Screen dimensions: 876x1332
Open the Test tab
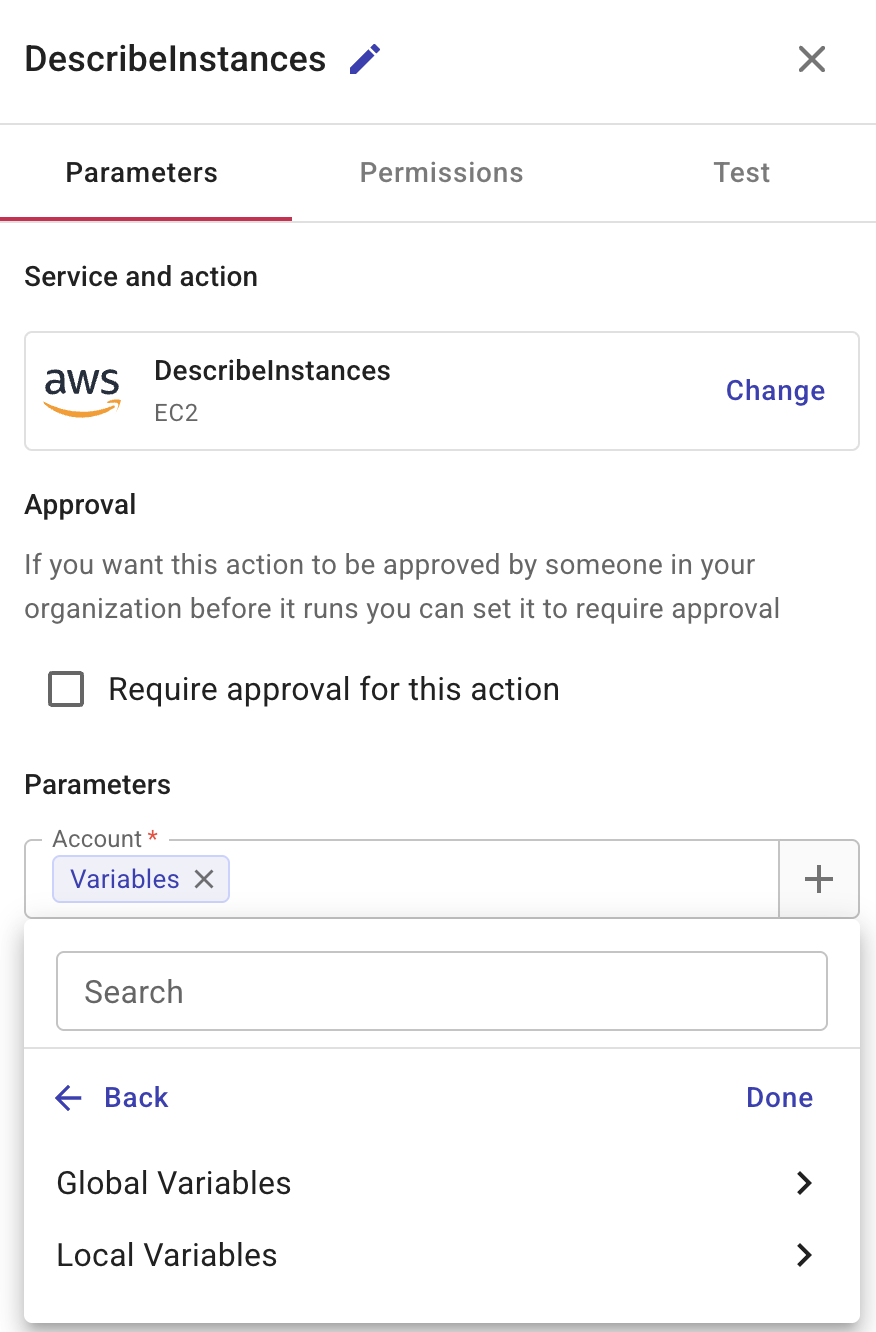(x=741, y=173)
